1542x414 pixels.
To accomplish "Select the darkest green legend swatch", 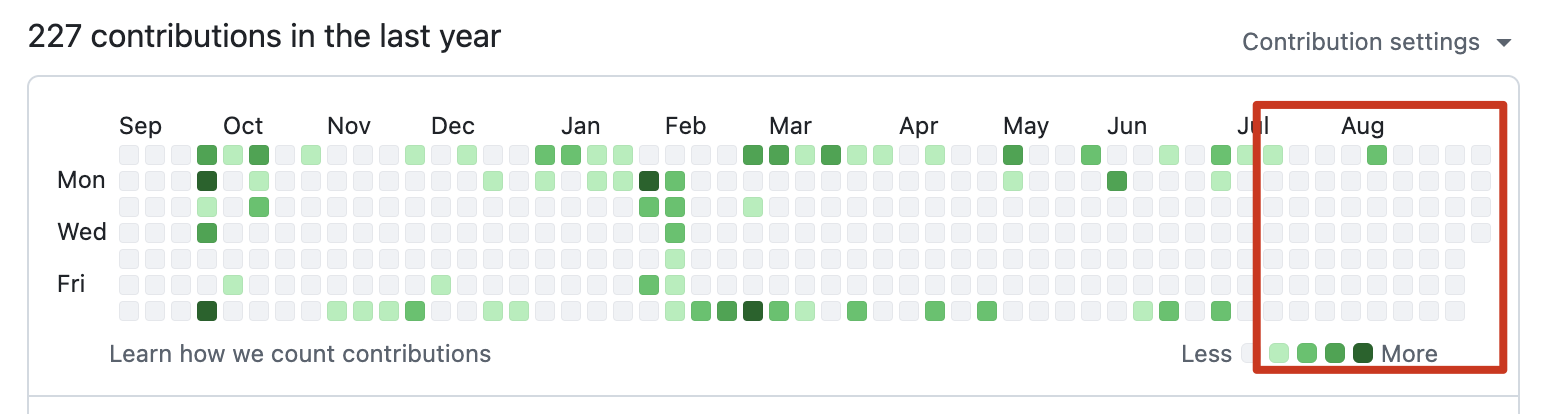I will [1362, 353].
